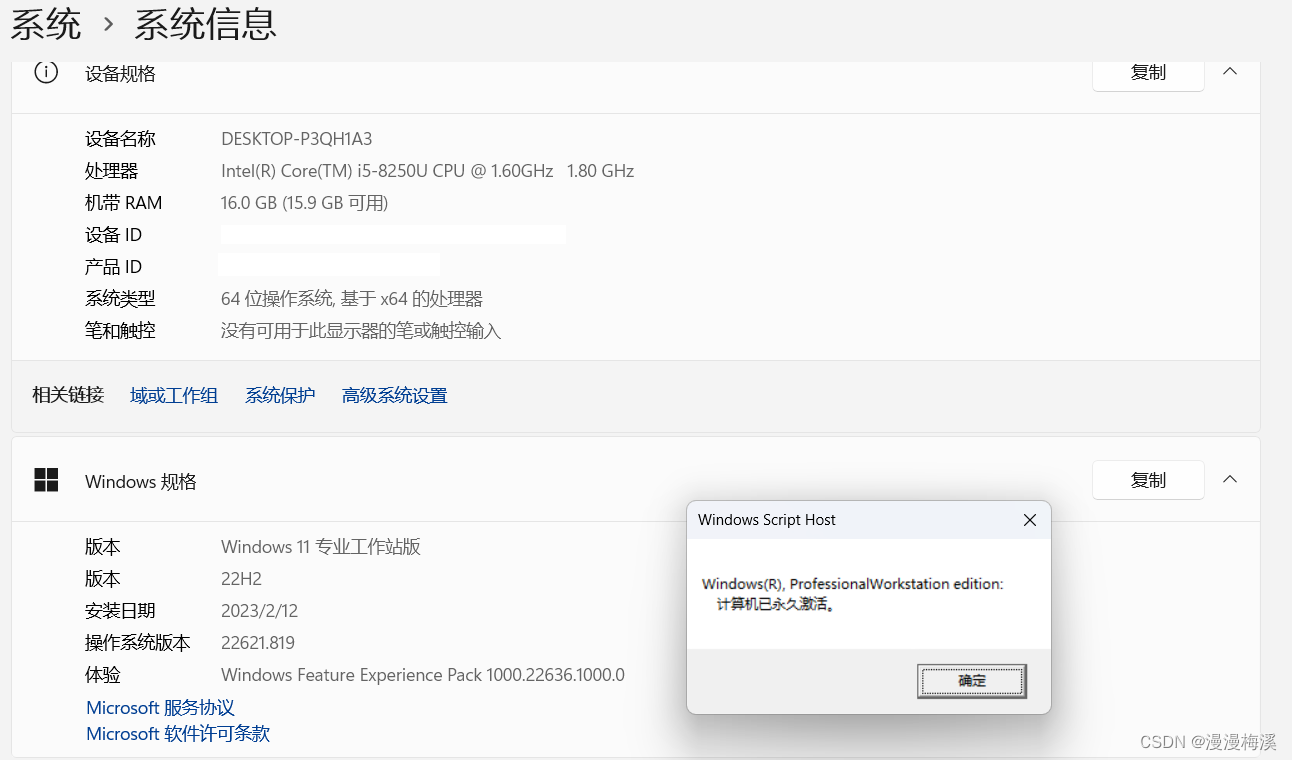The width and height of the screenshot is (1292, 760).
Task: Click the 设备规格 section heading
Action: pyautogui.click(x=120, y=73)
